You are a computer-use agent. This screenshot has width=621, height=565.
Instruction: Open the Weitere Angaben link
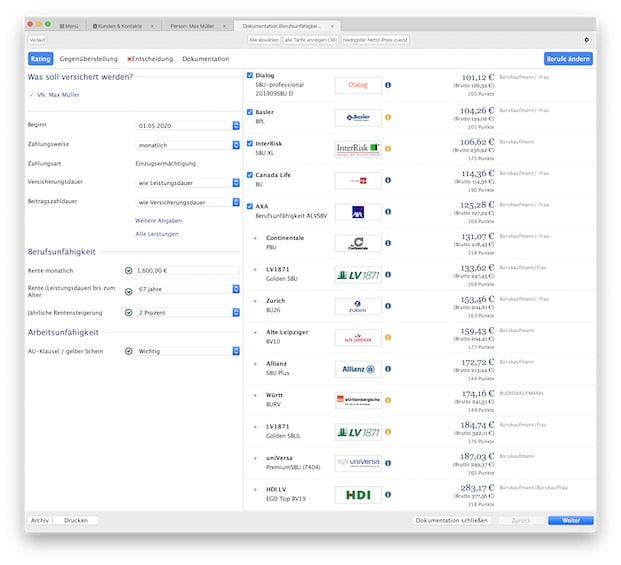click(x=158, y=220)
